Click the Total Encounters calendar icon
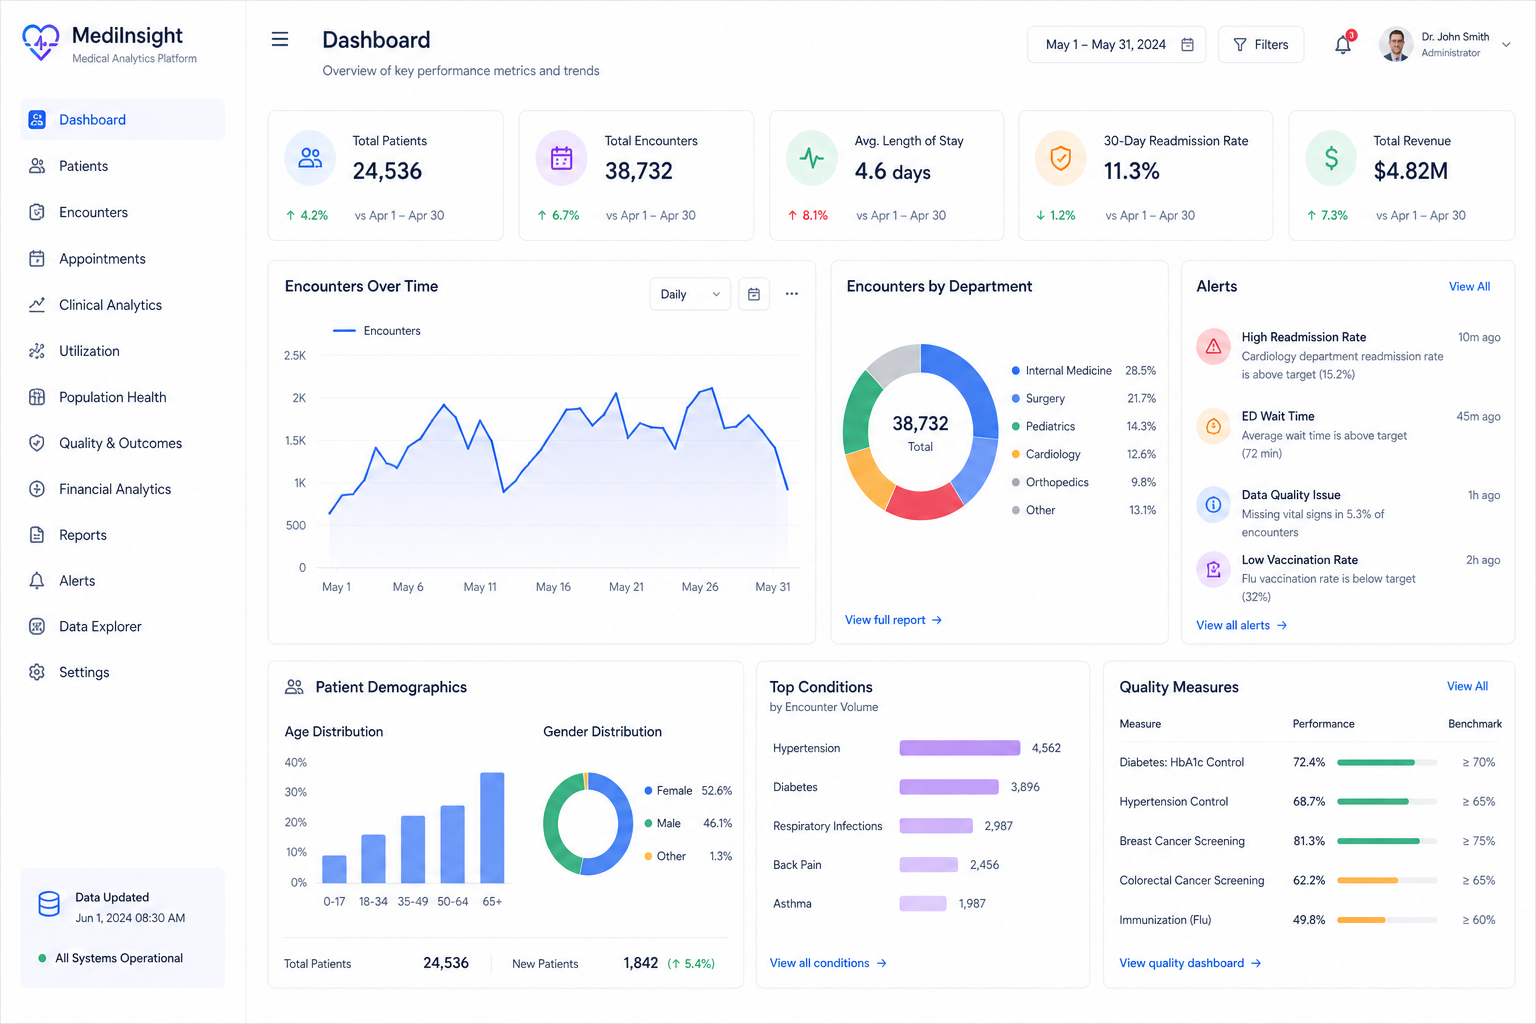Screen dimensions: 1536x1024 562,158
